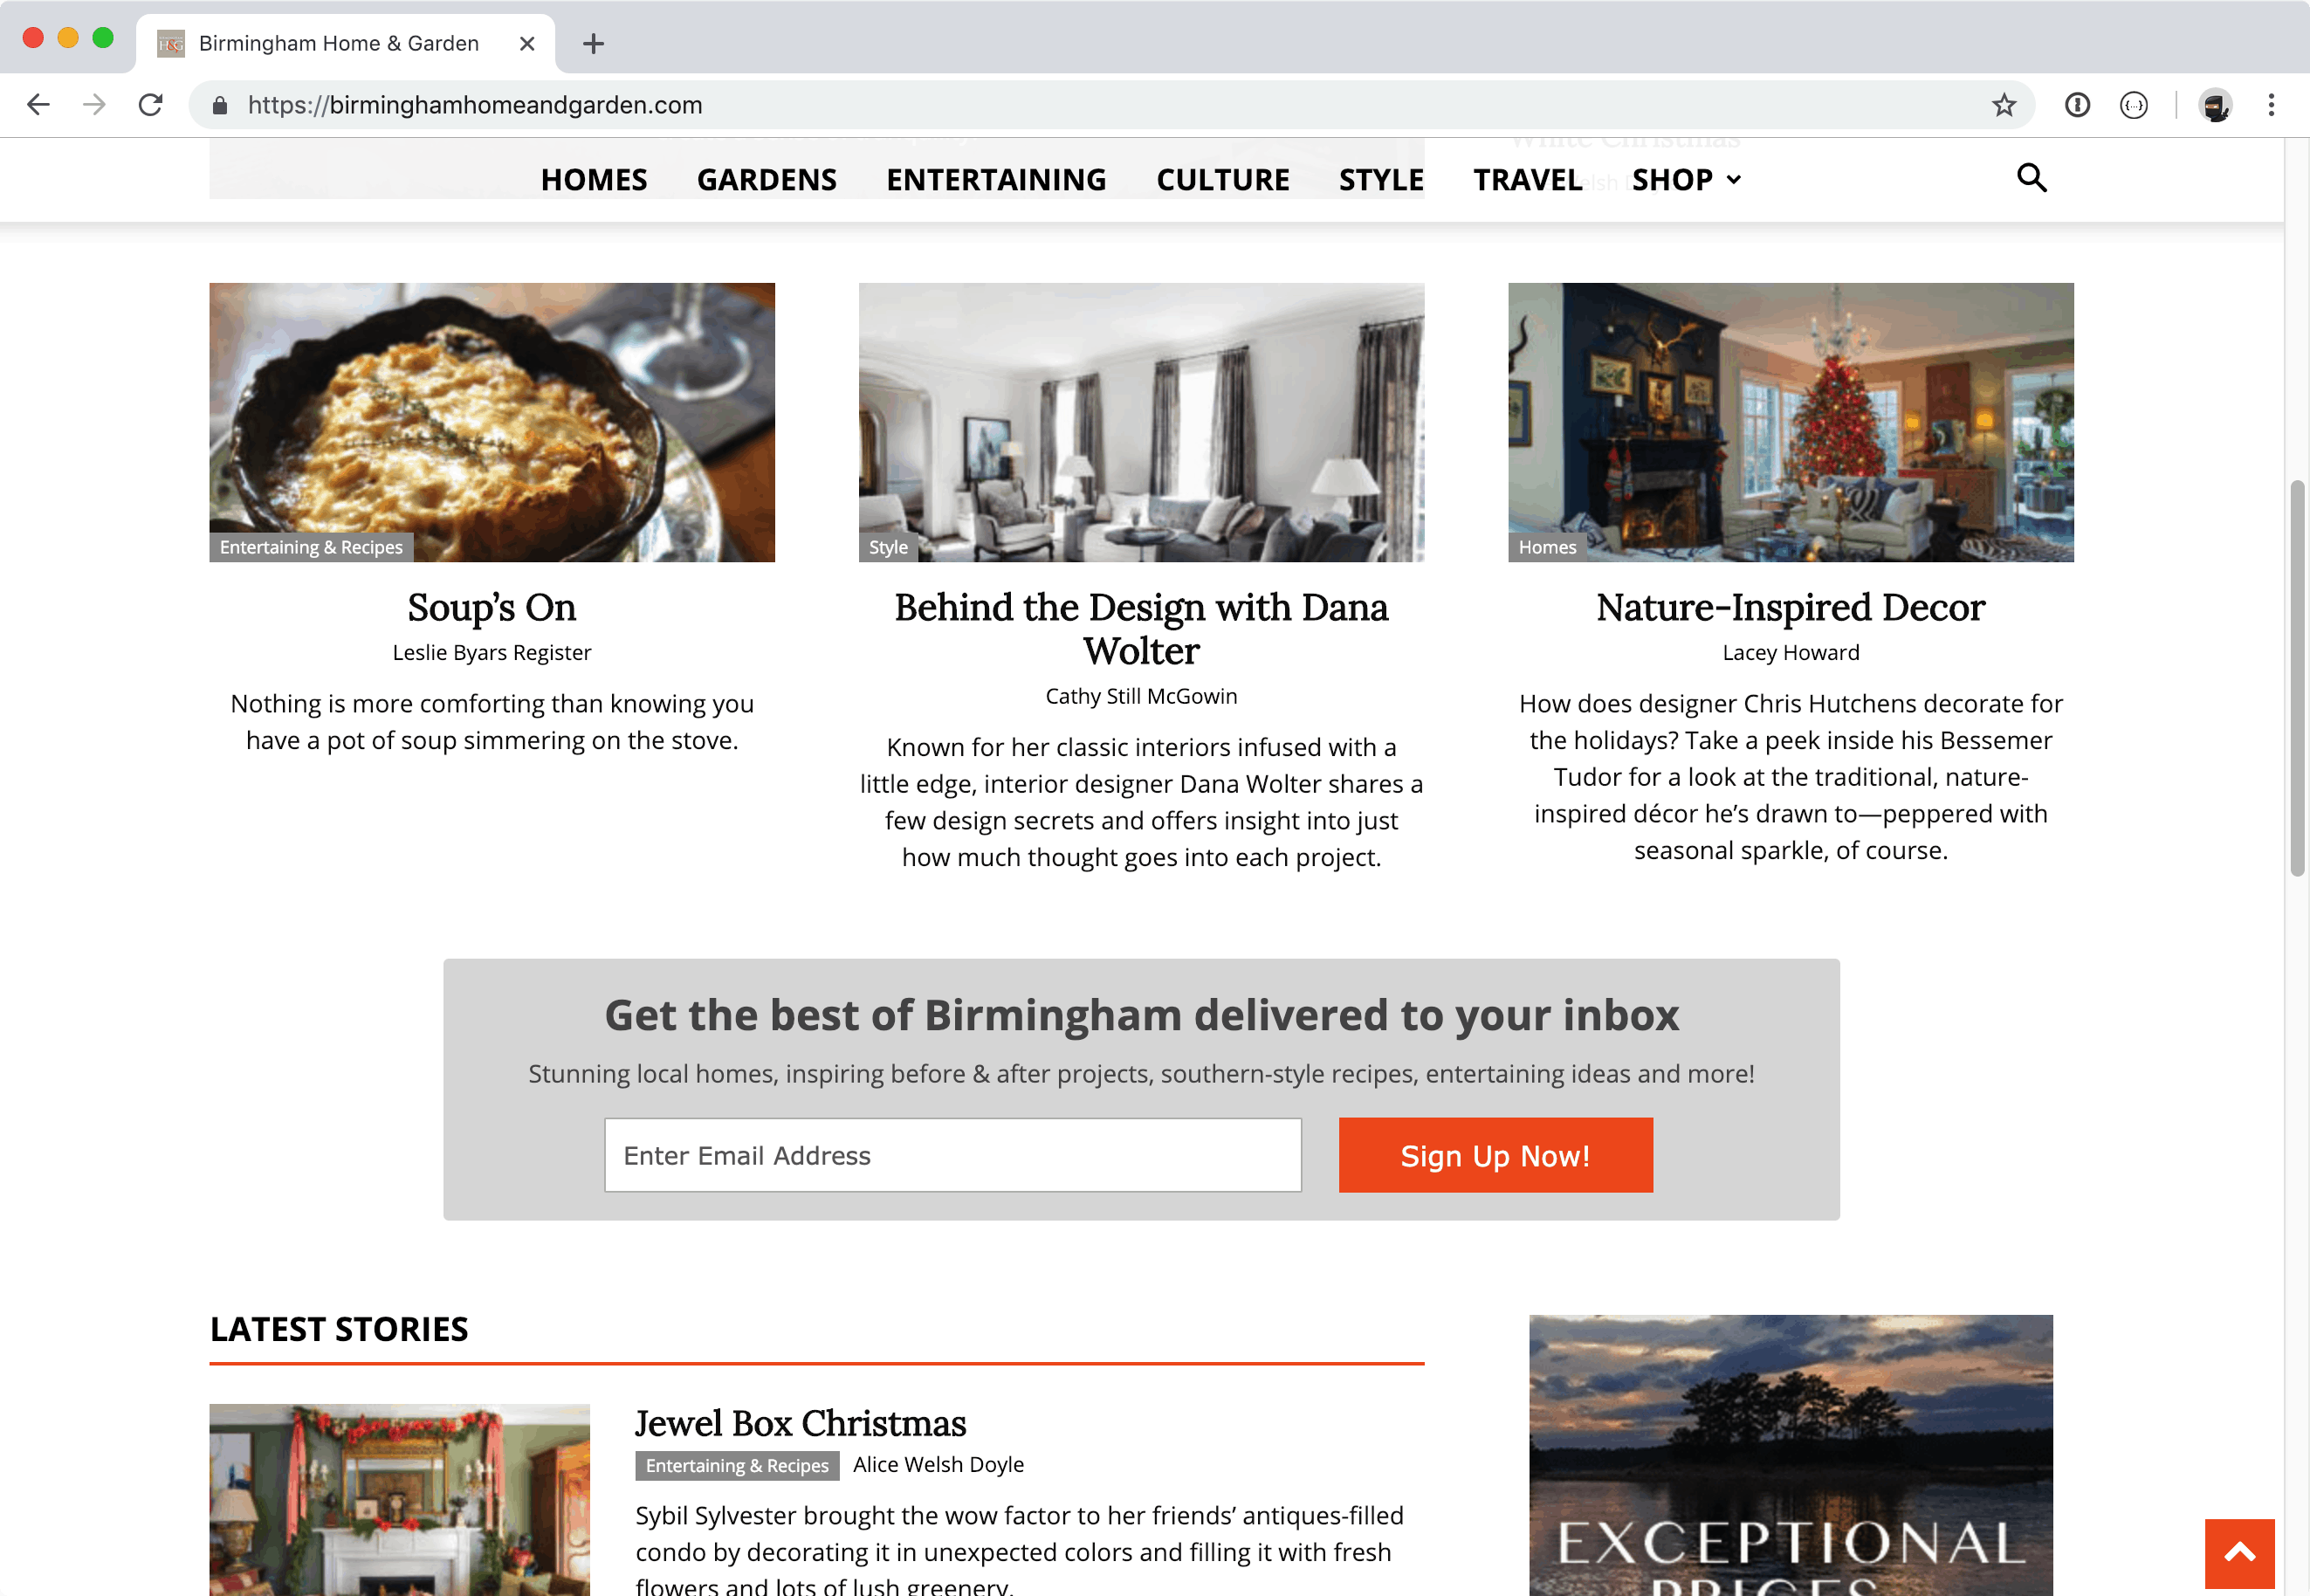Open the site search magnifier icon
The height and width of the screenshot is (1596, 2310).
click(2031, 178)
